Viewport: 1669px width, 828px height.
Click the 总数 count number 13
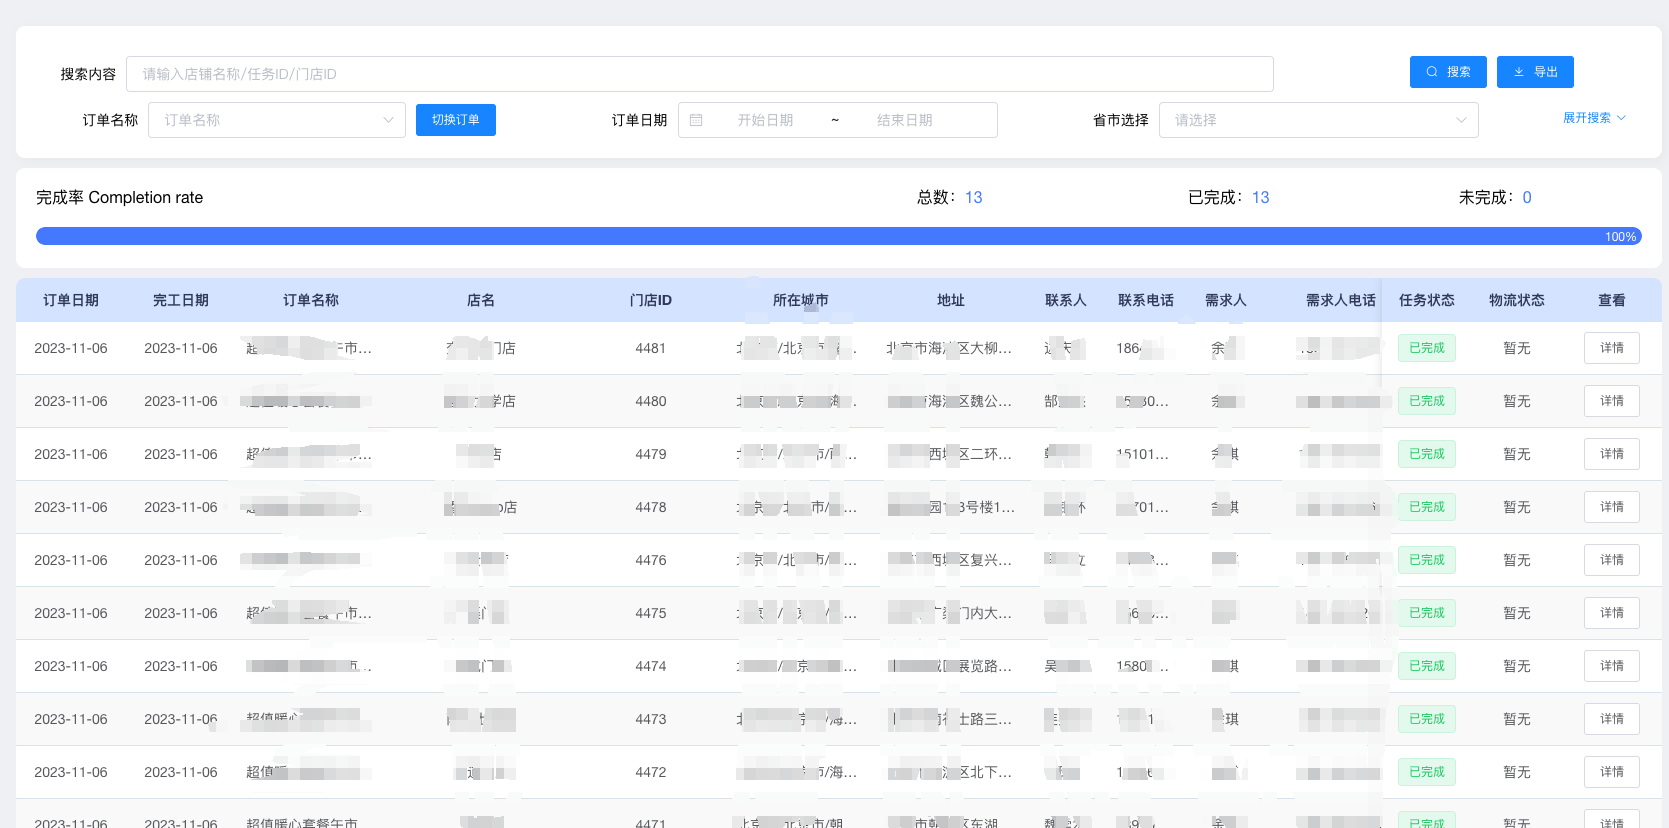[973, 198]
